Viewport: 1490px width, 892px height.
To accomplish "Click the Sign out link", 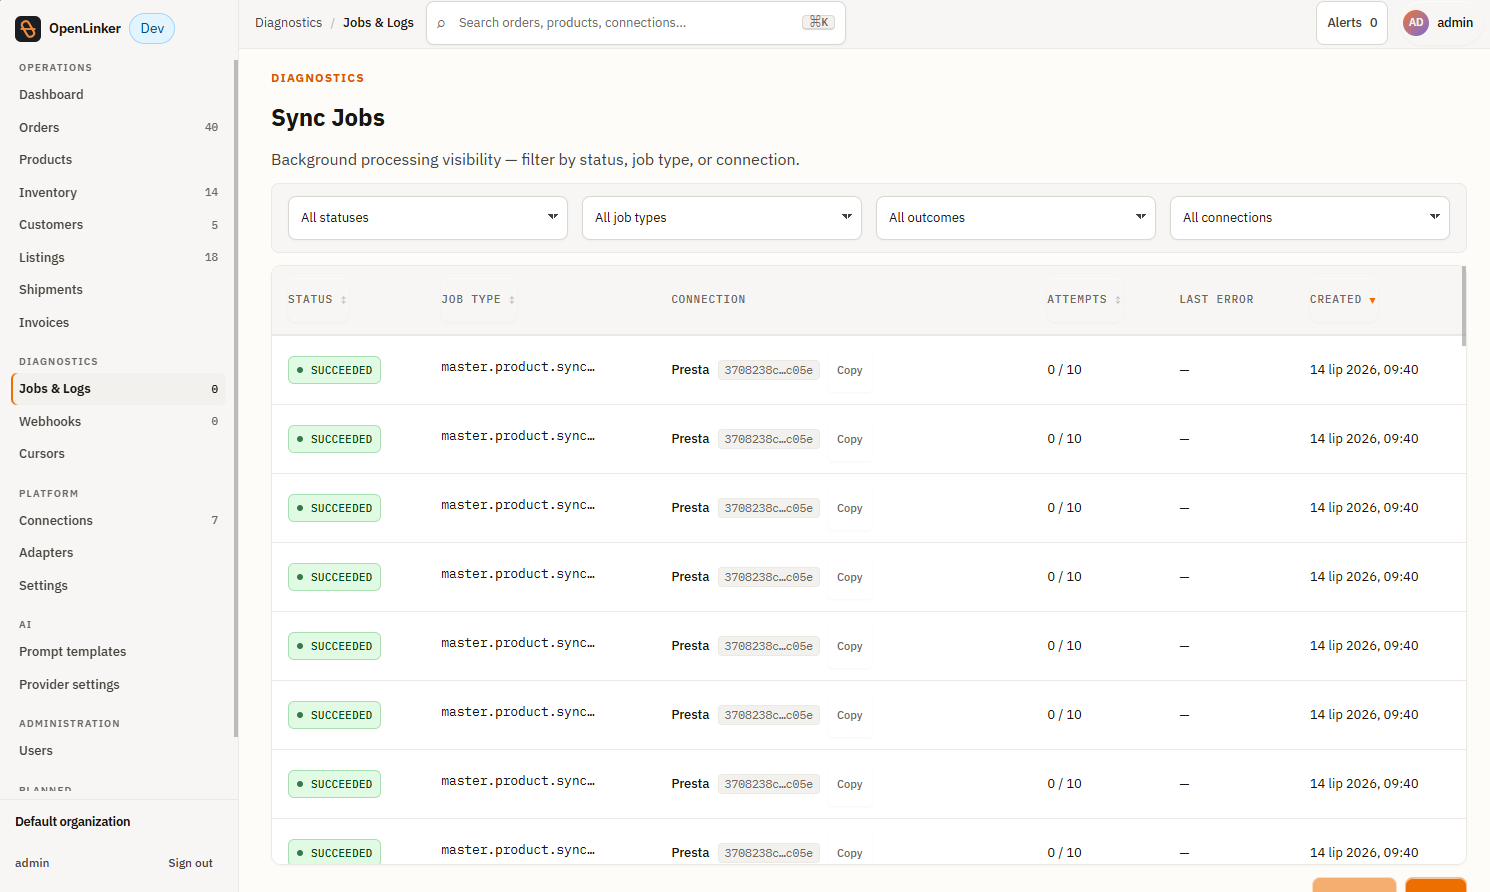I will 190,863.
